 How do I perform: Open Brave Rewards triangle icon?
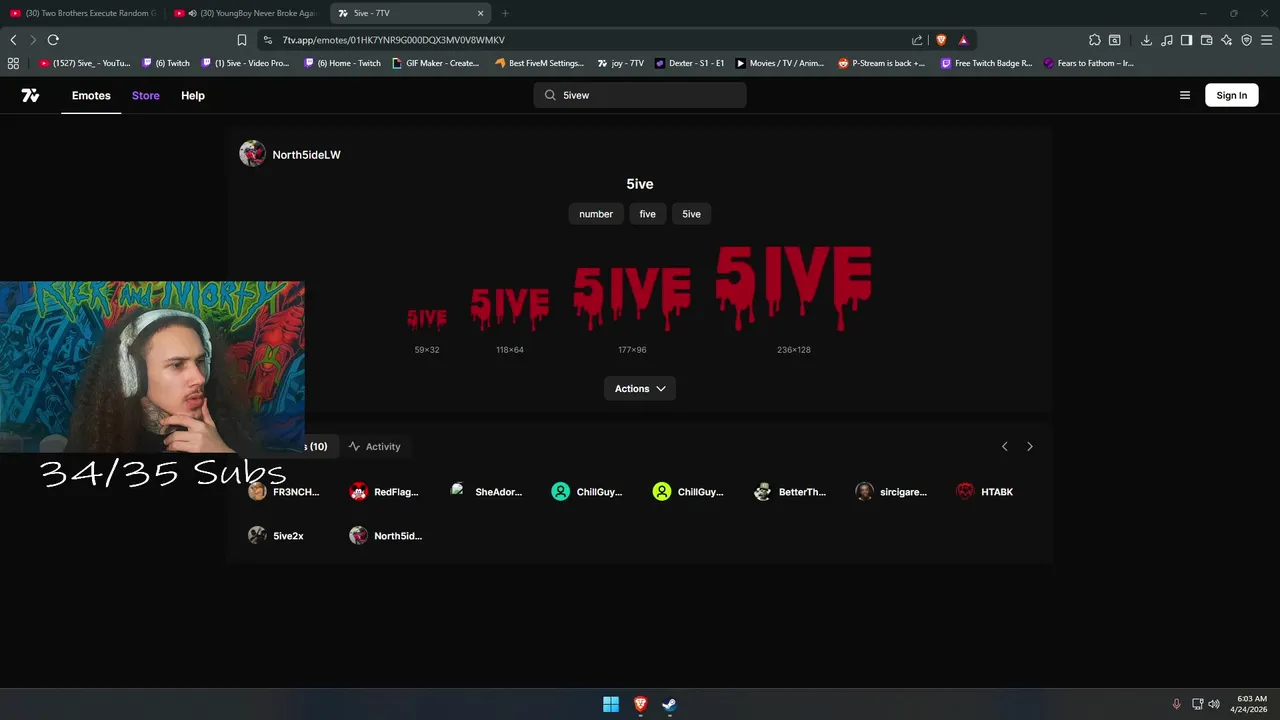point(963,40)
